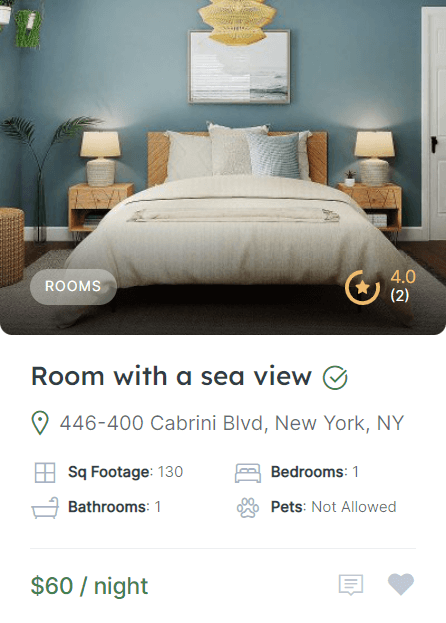This screenshot has width=446, height=623.
Task: Click the bed icon beside Bedrooms
Action: (x=248, y=473)
